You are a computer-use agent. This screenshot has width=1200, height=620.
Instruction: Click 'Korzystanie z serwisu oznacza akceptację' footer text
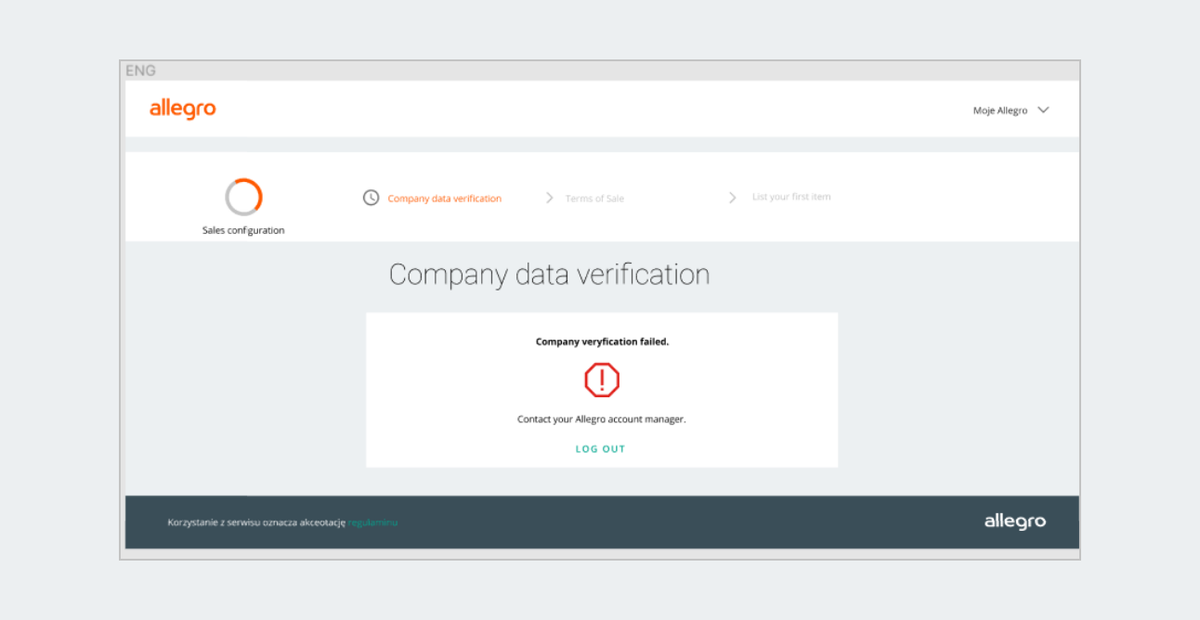click(x=257, y=522)
